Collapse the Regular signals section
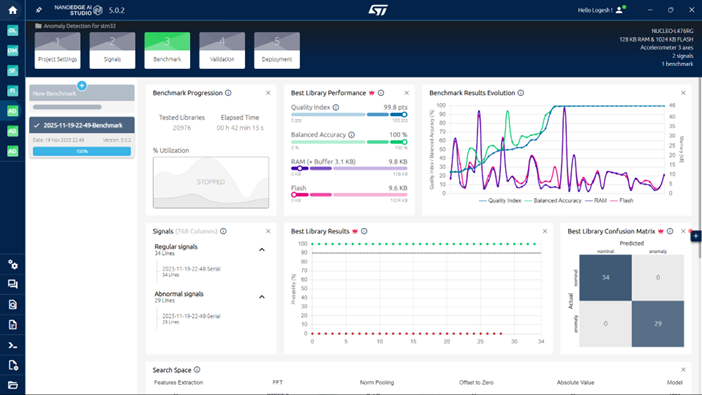 click(x=262, y=249)
